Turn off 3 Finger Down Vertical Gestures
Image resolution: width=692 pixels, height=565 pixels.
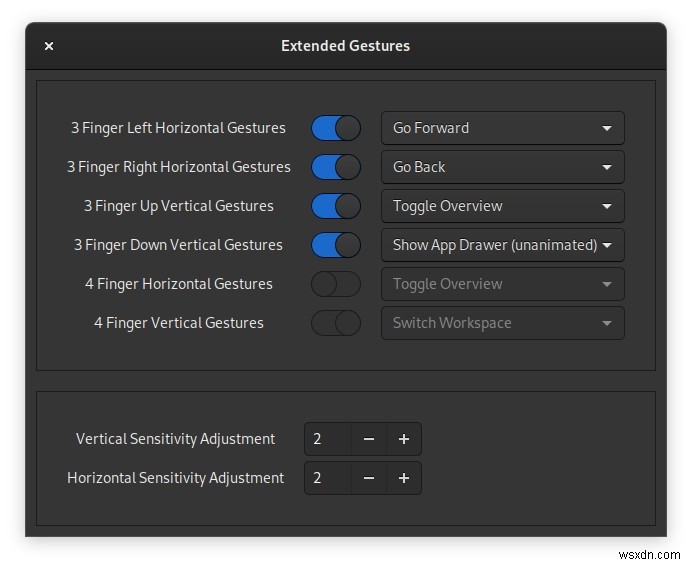[x=336, y=245]
